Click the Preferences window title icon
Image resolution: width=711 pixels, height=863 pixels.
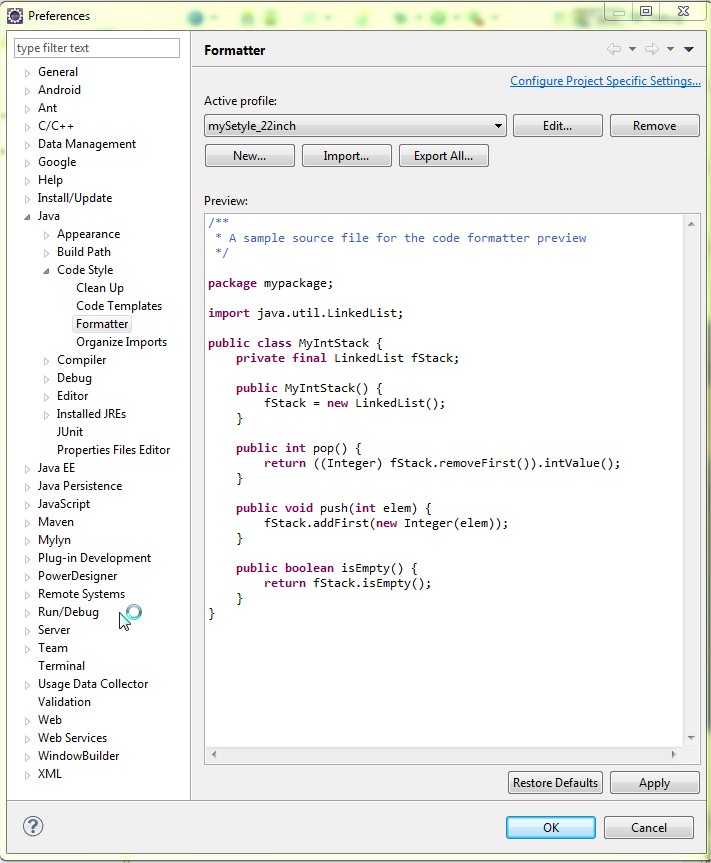pyautogui.click(x=15, y=16)
